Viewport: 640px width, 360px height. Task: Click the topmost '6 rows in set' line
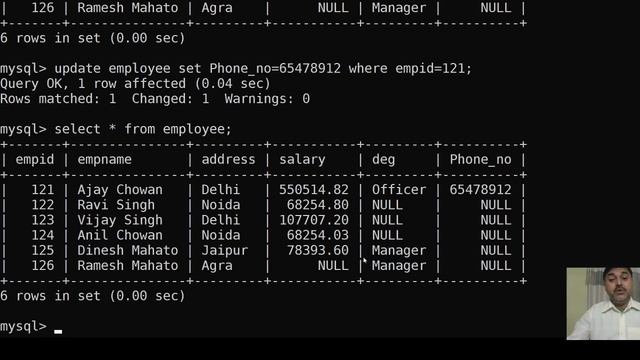tap(93, 38)
